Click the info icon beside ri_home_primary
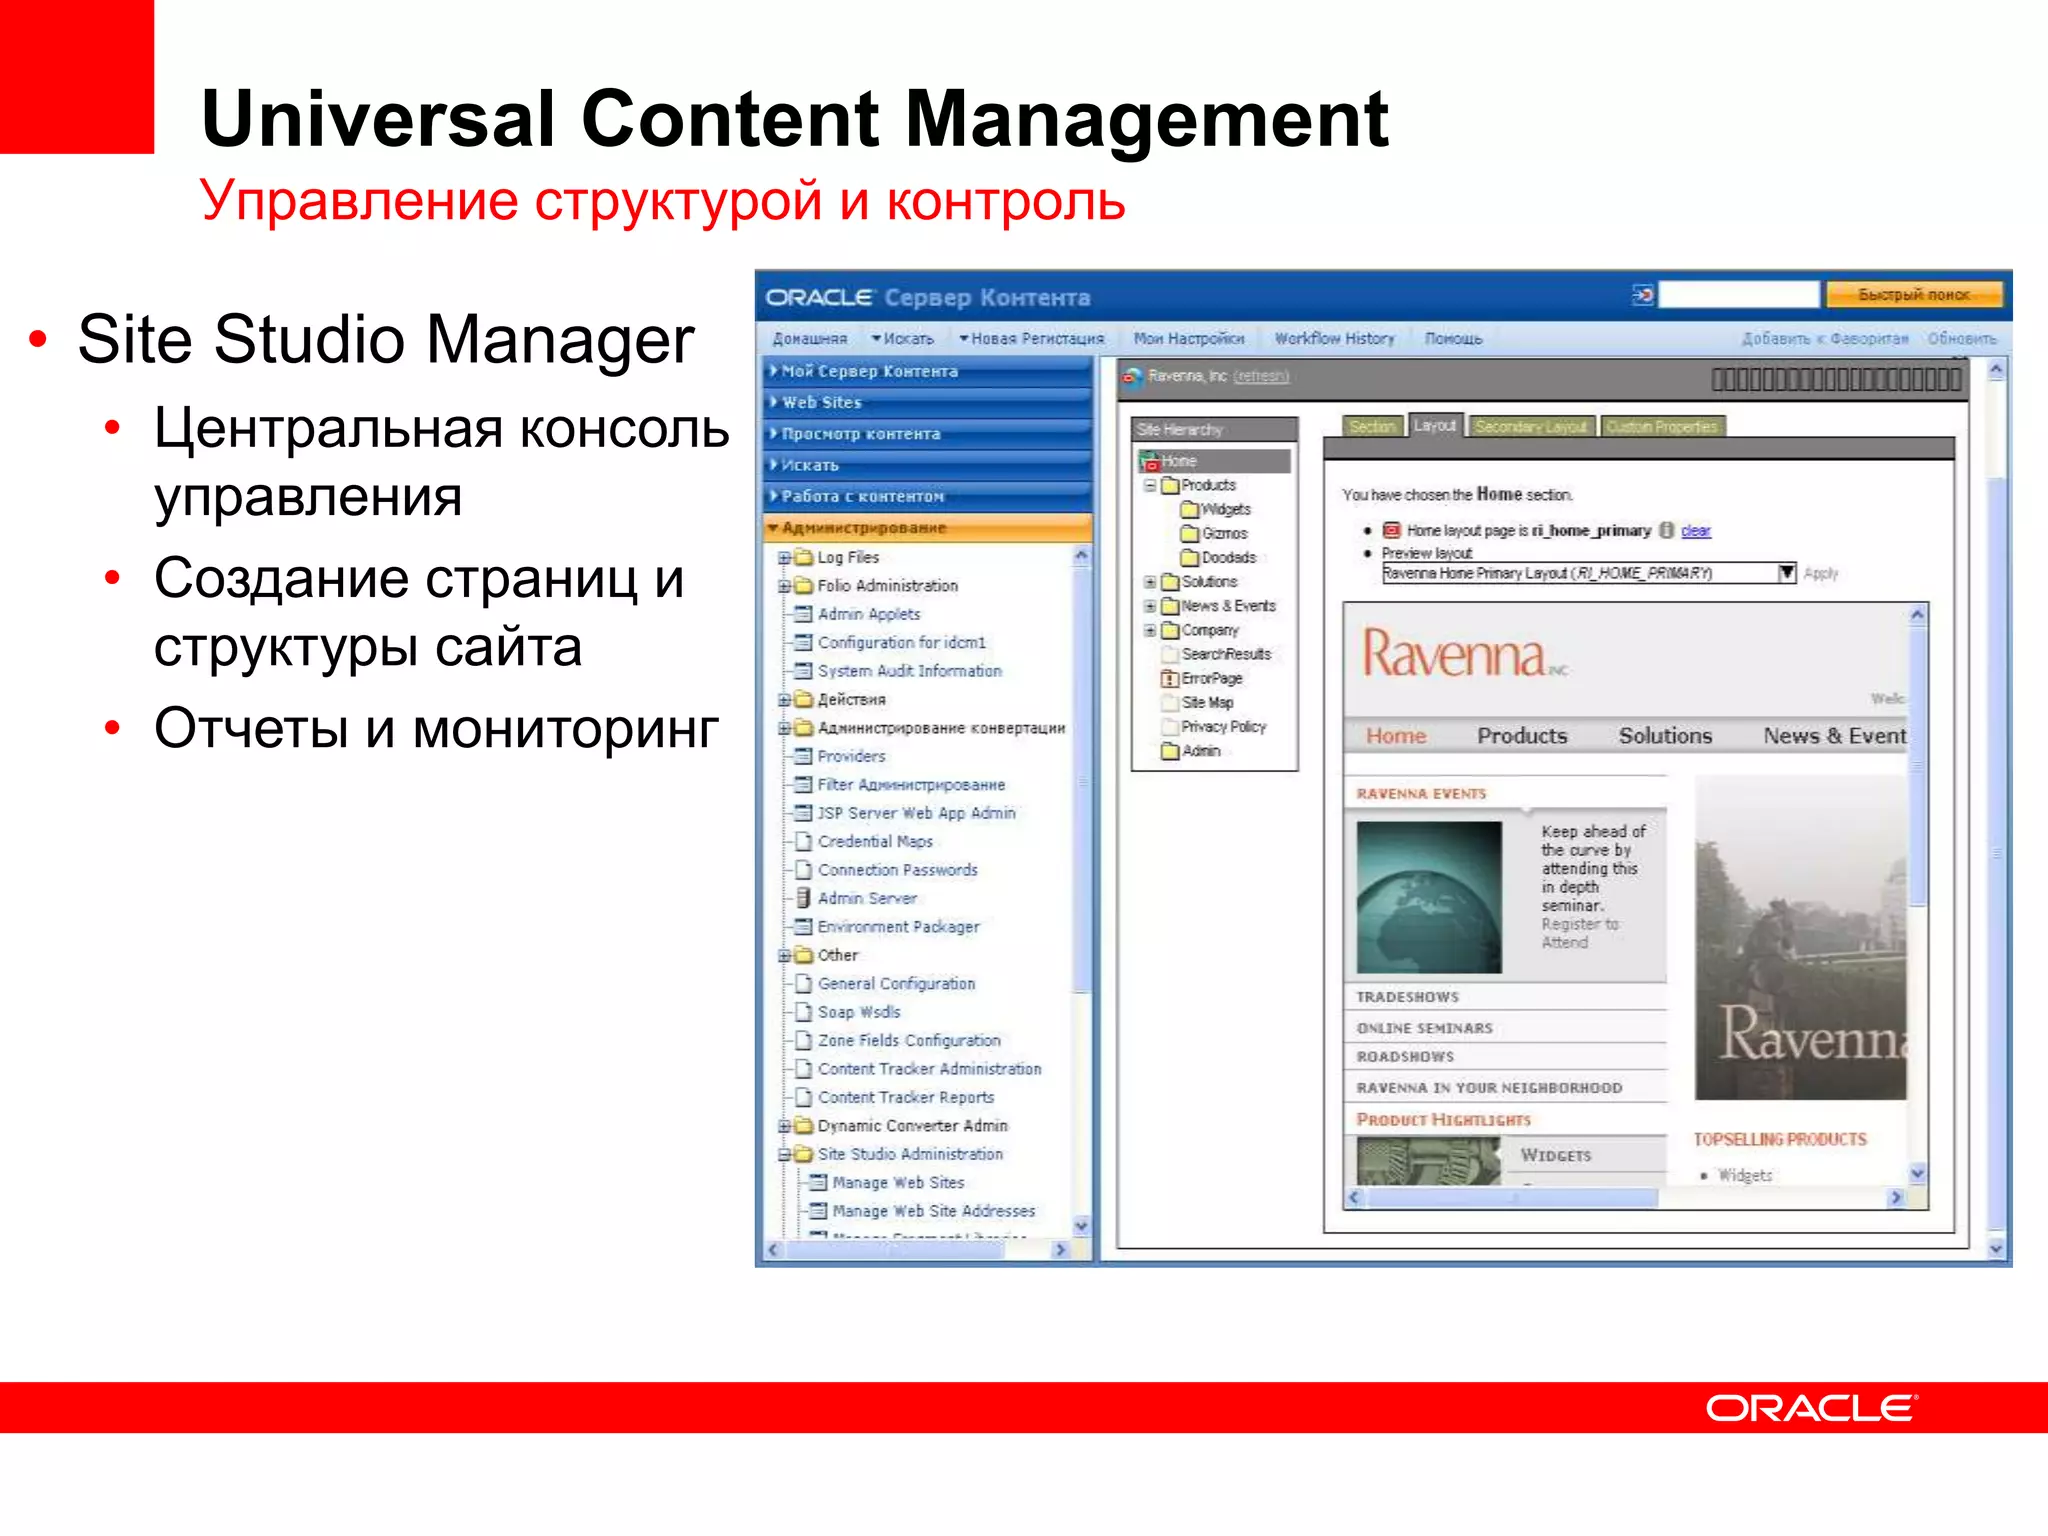2048x1536 pixels. (1666, 531)
